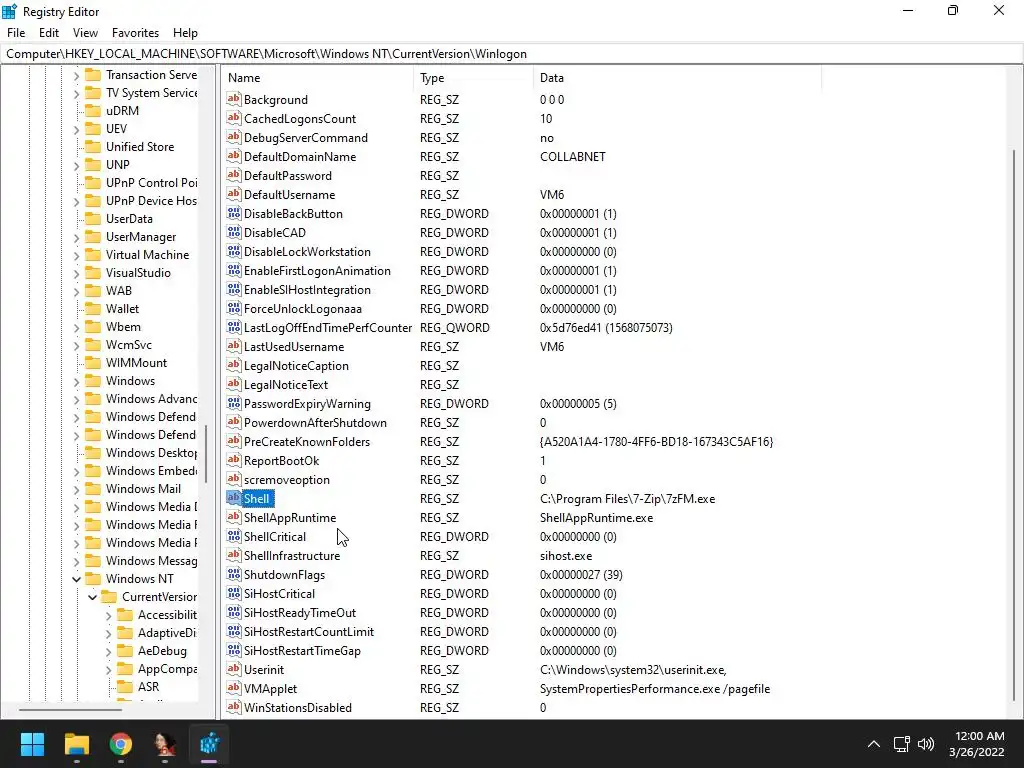Image resolution: width=1024 pixels, height=768 pixels.
Task: Click the ShellInfrastructure string icon
Action: (234, 556)
